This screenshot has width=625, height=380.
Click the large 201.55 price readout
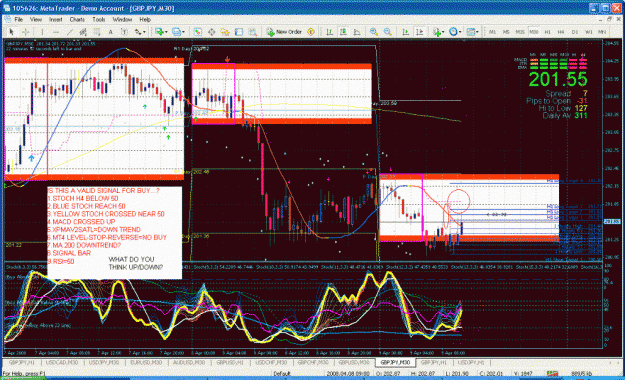click(558, 79)
